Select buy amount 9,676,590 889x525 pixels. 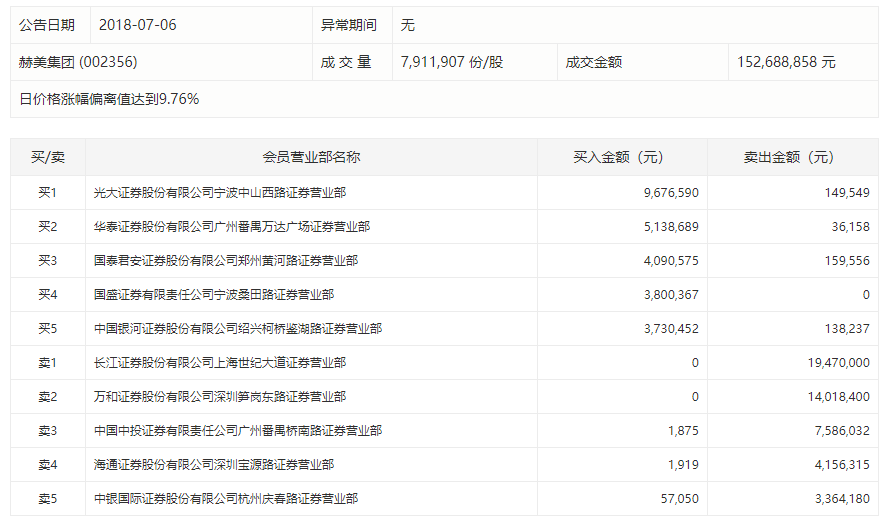point(671,193)
